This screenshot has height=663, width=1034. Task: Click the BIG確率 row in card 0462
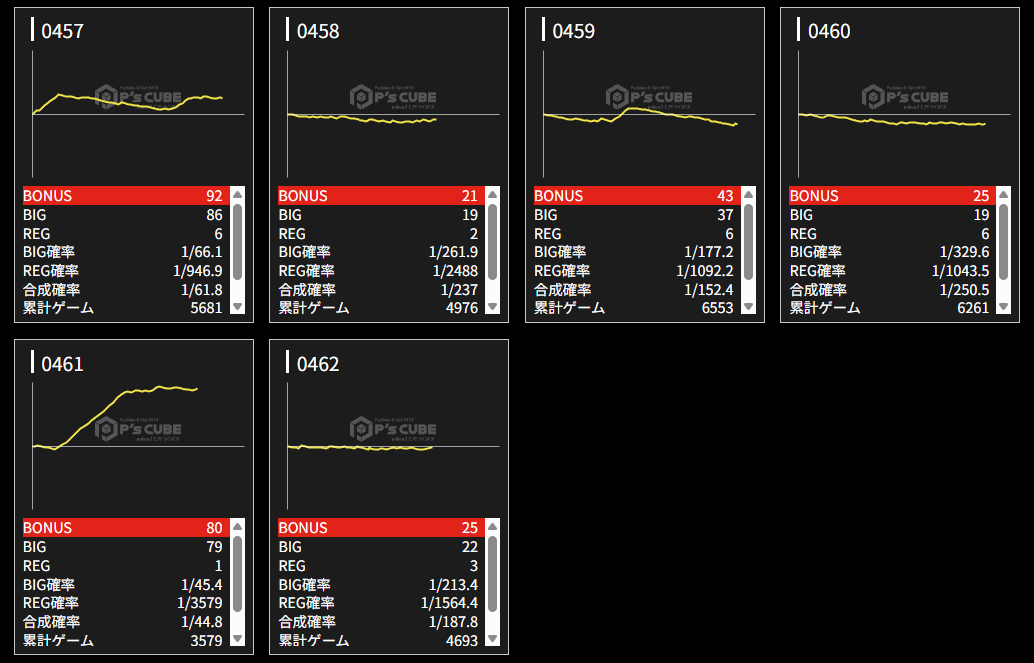click(x=378, y=585)
